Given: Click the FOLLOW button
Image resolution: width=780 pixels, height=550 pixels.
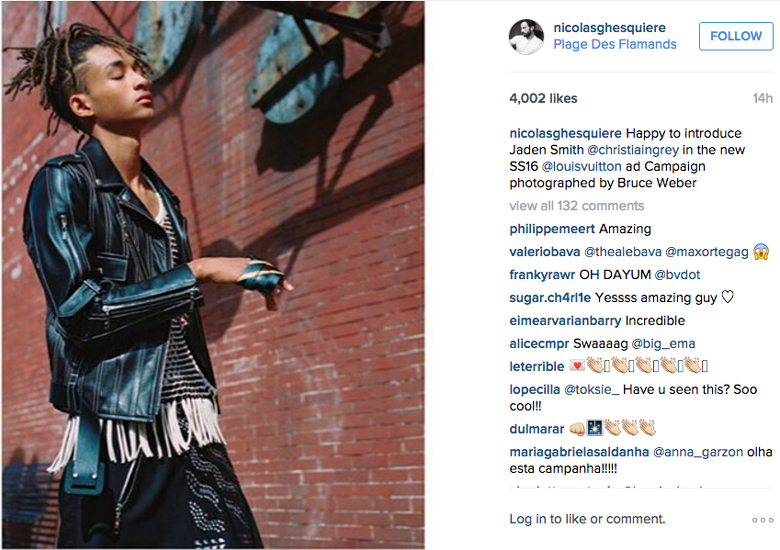Looking at the screenshot, I should pos(736,36).
